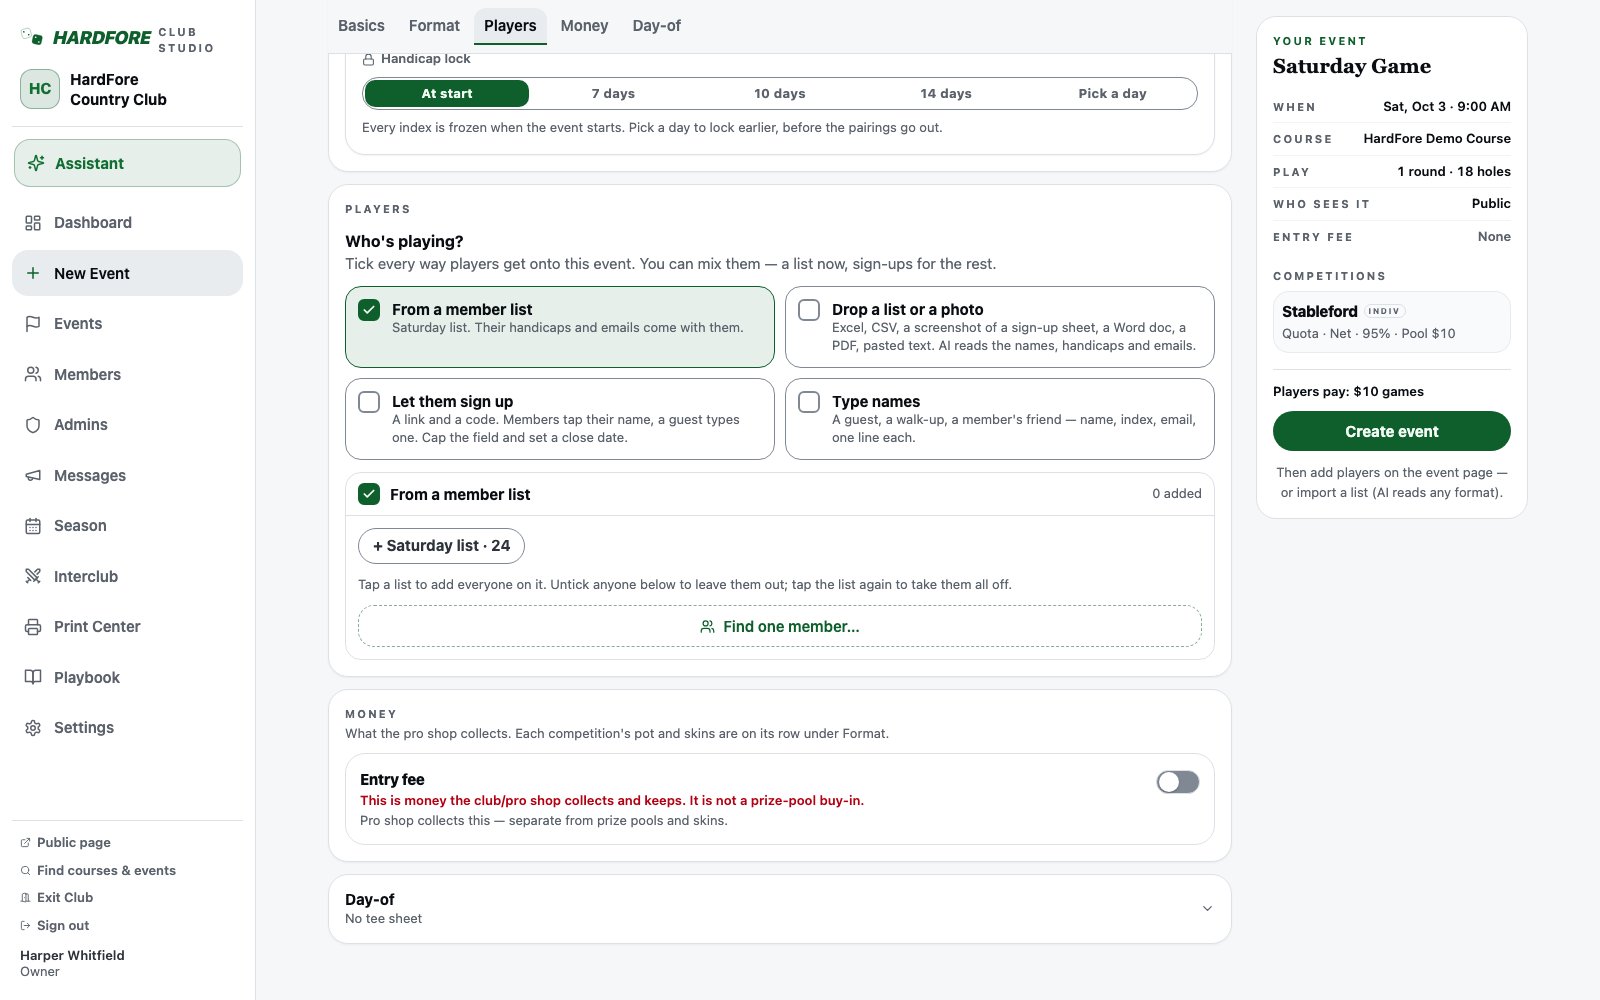Viewport: 1600px width, 1000px height.
Task: Click the Exit Club link
Action: 57,898
